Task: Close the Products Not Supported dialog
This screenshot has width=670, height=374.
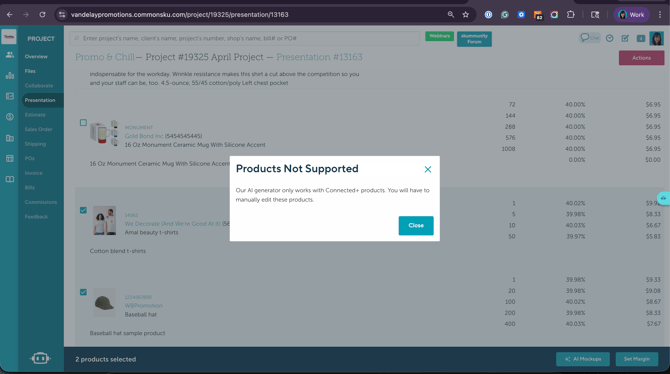Action: click(x=416, y=226)
